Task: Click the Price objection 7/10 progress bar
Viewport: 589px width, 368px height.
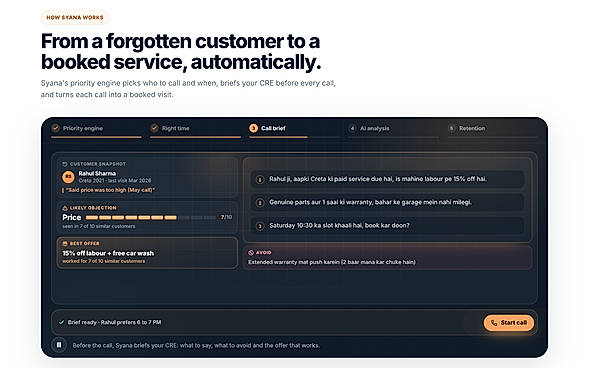Action: point(151,217)
